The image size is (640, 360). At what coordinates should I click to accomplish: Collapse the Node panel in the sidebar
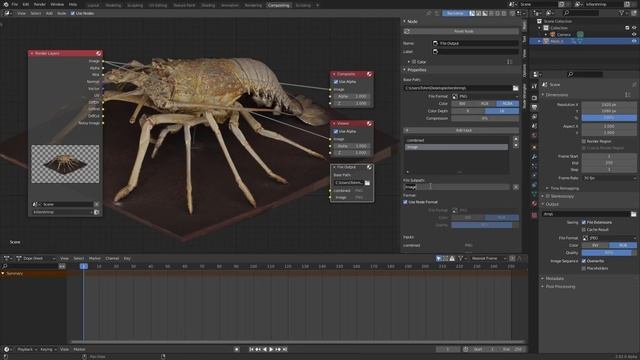(x=404, y=21)
